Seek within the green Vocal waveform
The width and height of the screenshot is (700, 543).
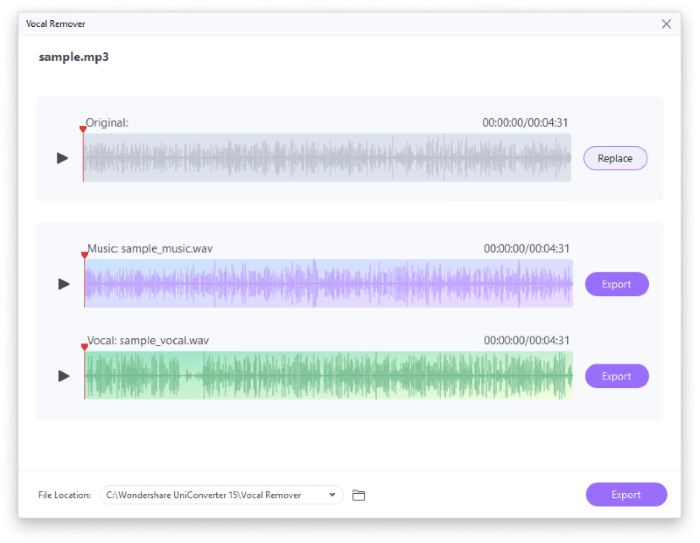coord(329,375)
